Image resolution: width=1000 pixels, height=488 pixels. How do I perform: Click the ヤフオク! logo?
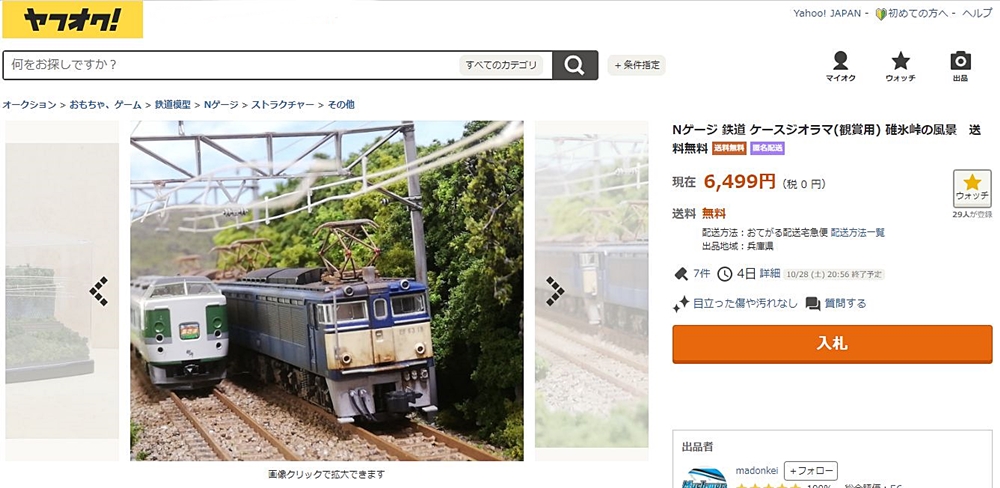pyautogui.click(x=73, y=20)
